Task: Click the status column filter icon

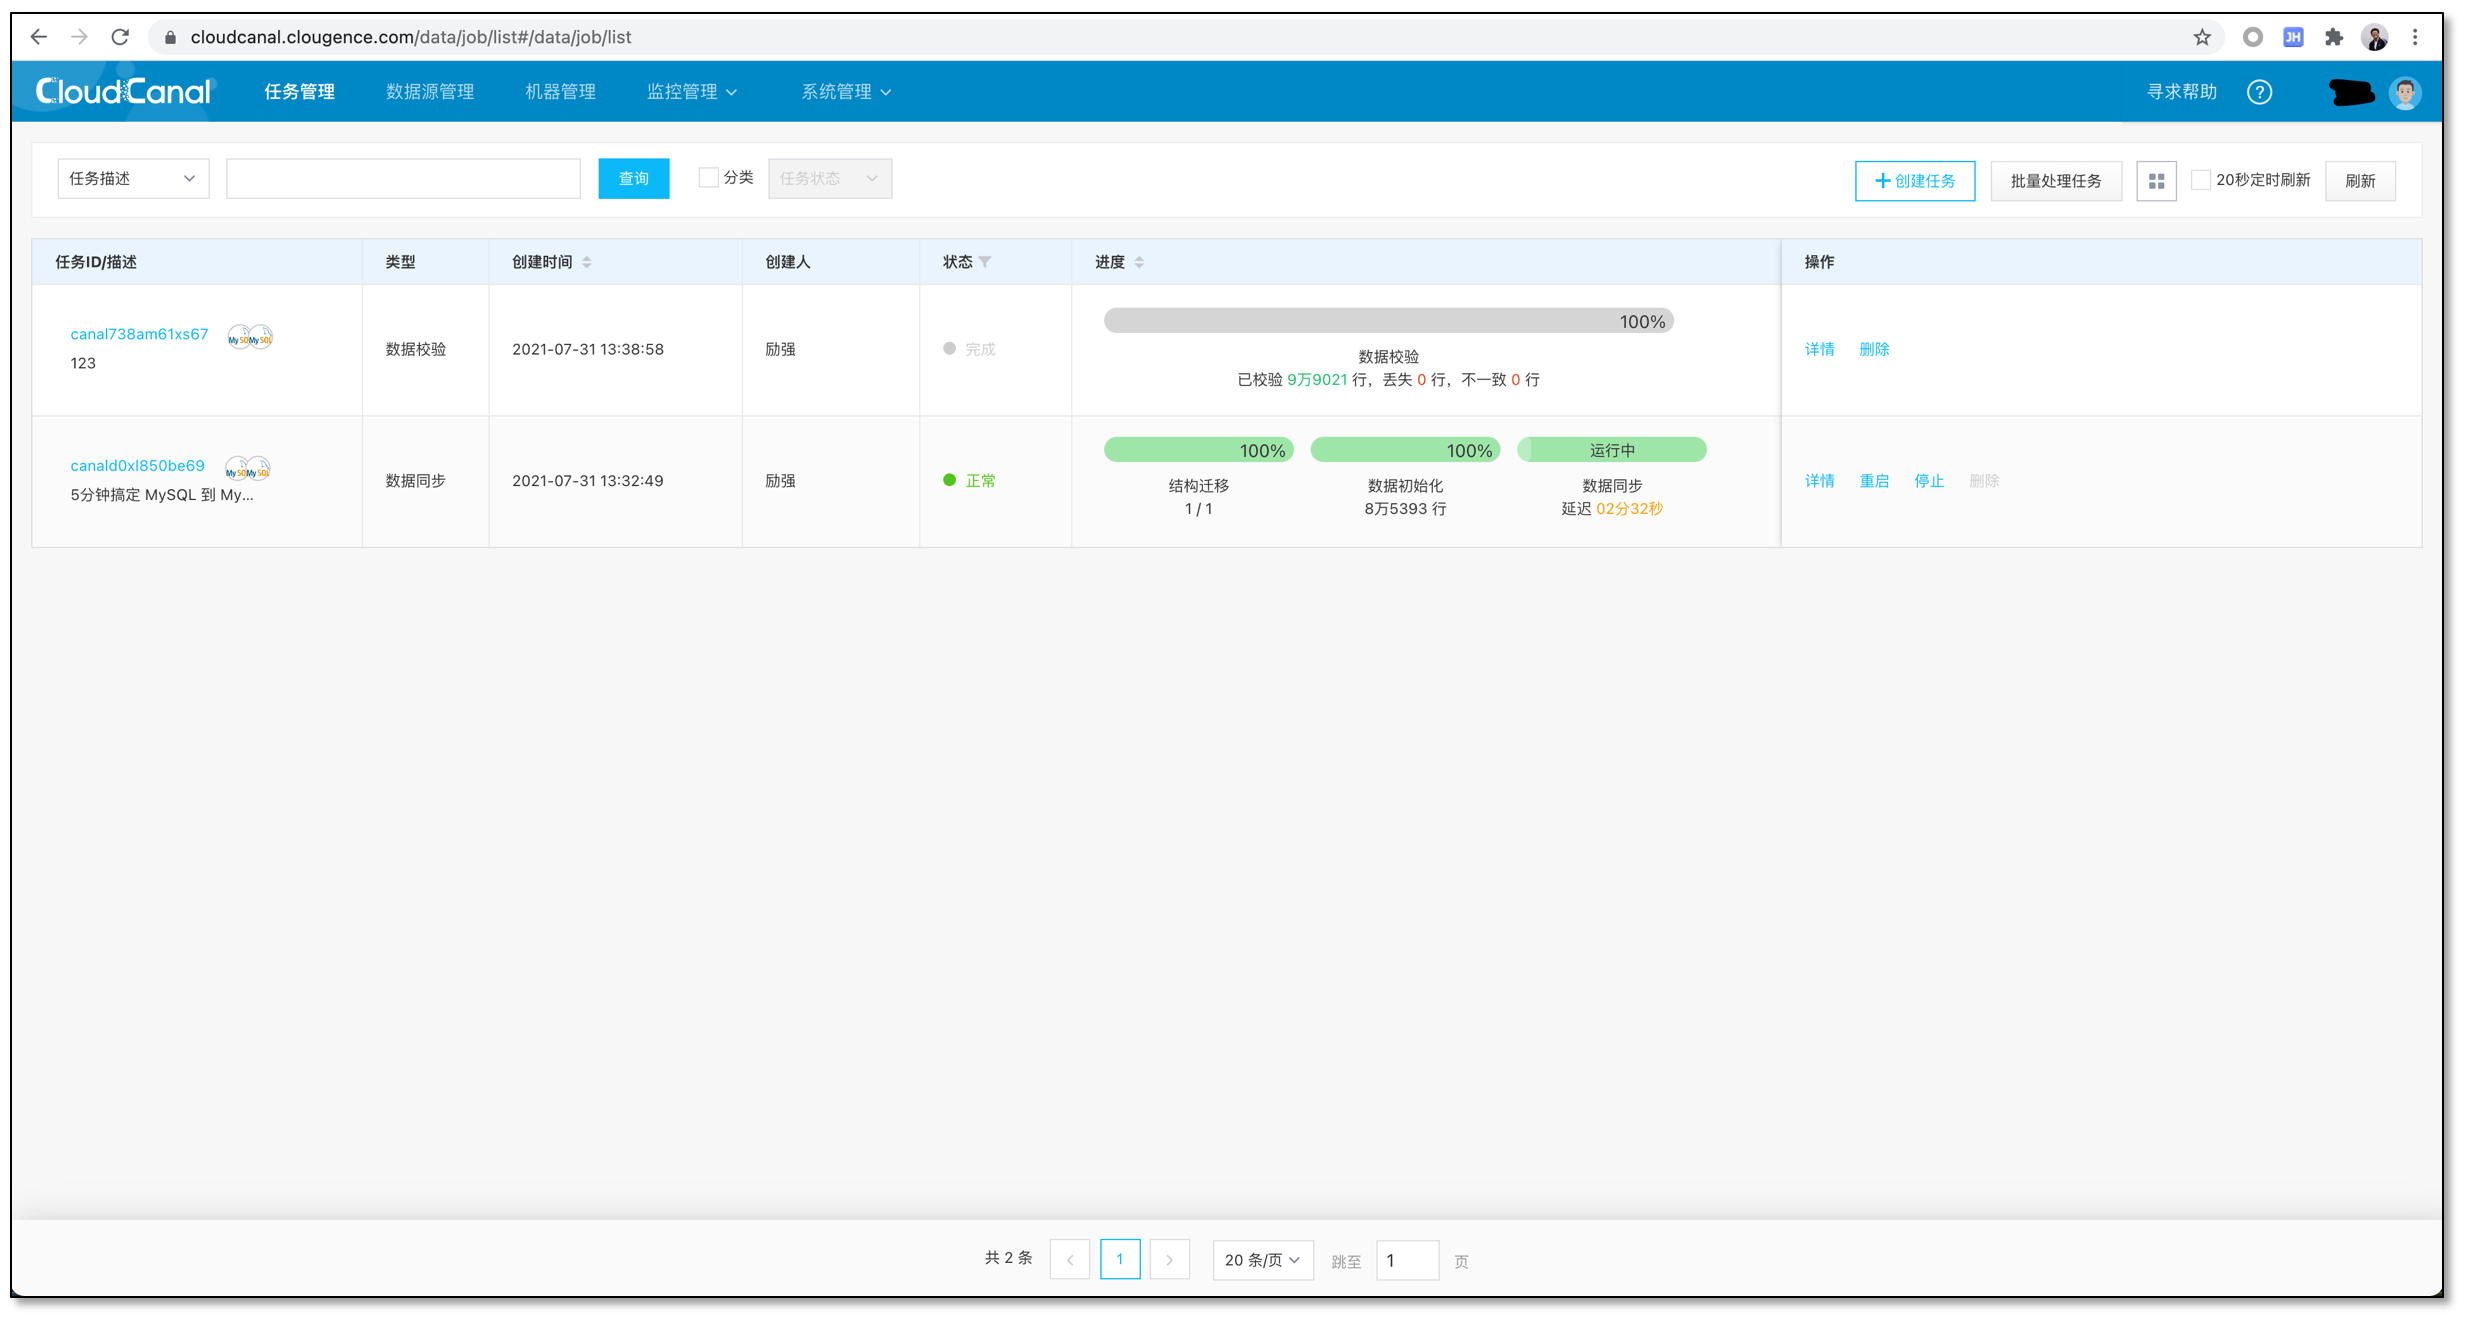Action: point(985,262)
